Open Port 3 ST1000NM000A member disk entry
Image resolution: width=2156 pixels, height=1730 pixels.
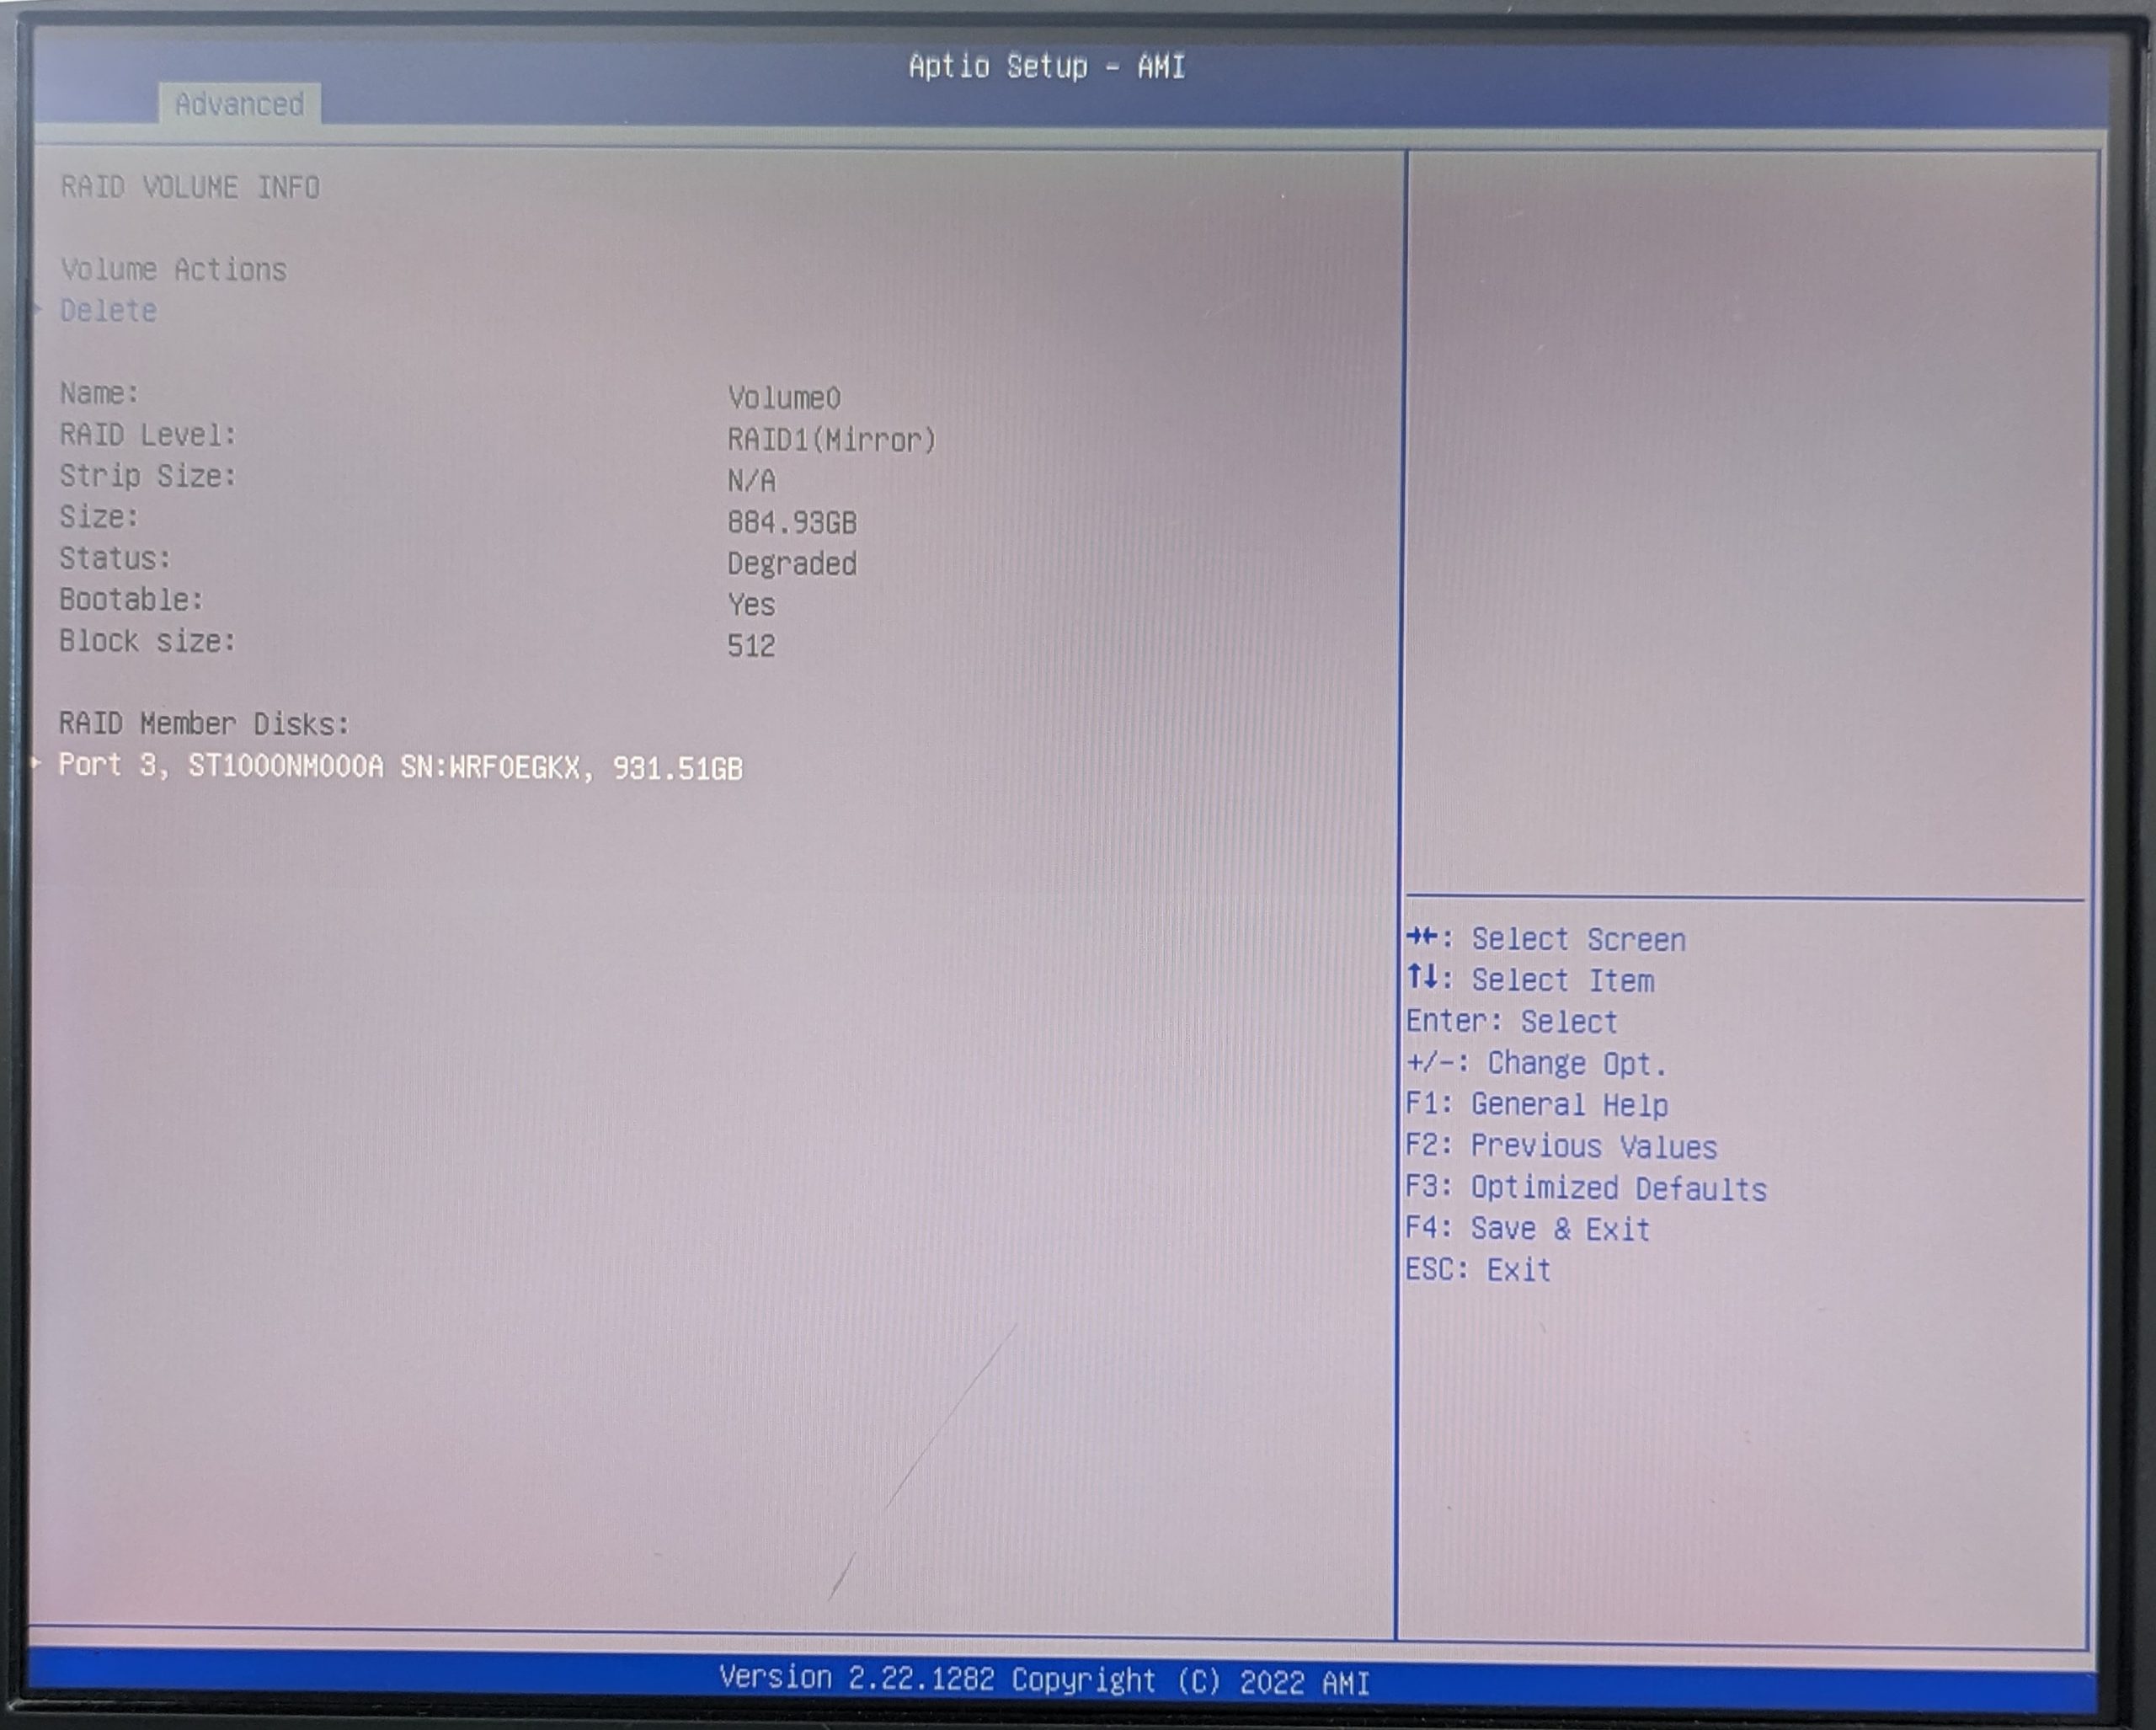click(x=400, y=767)
